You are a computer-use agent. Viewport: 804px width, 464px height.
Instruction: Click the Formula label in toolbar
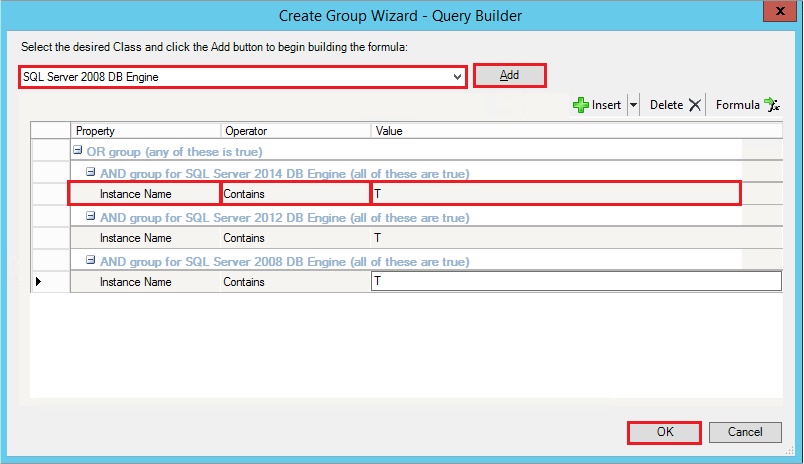737,105
